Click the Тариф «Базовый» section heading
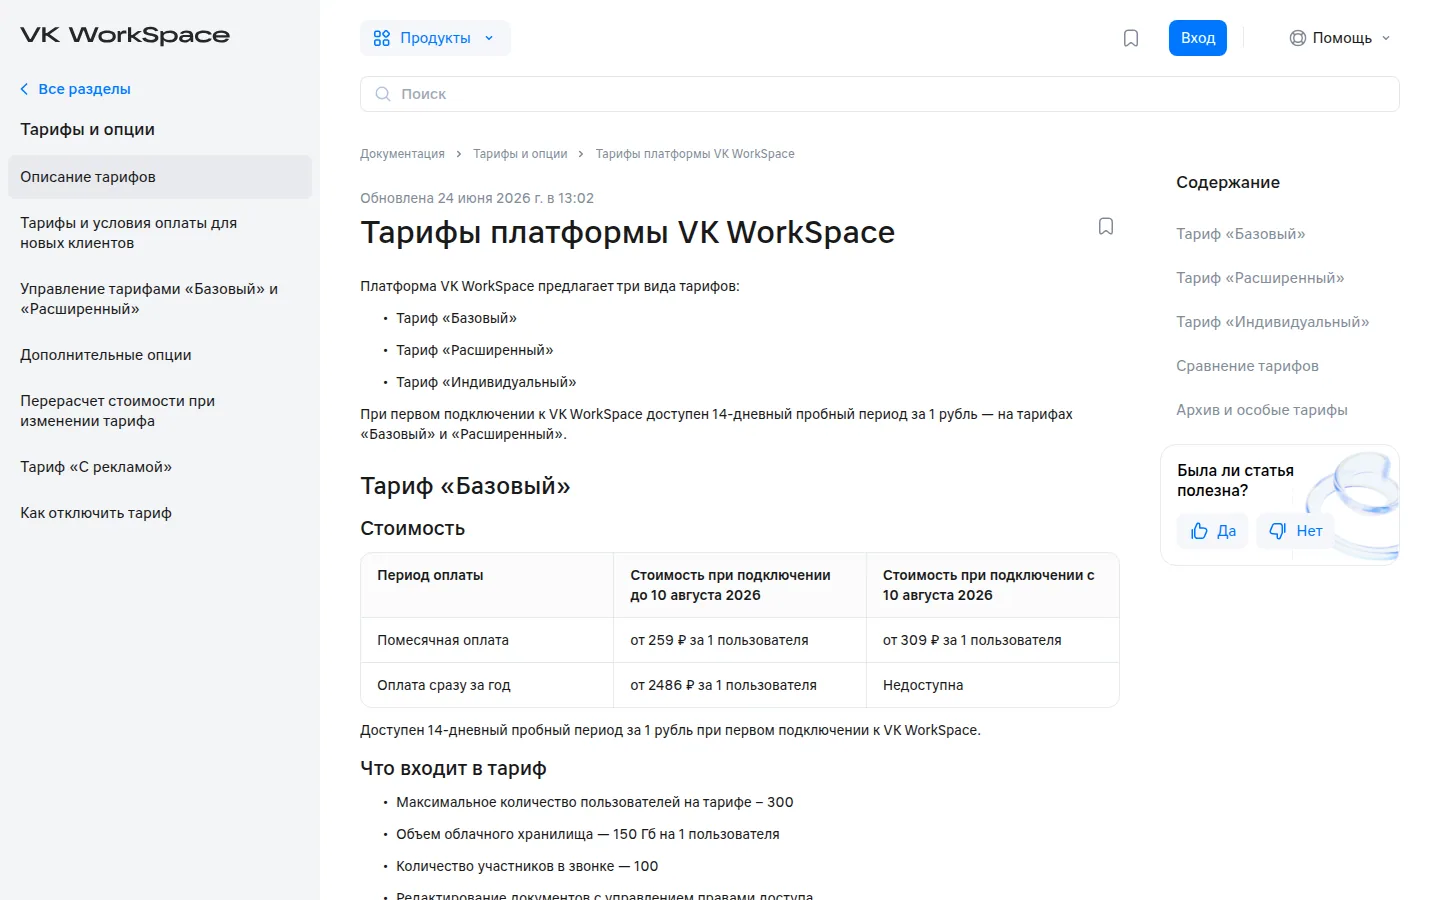 465,486
